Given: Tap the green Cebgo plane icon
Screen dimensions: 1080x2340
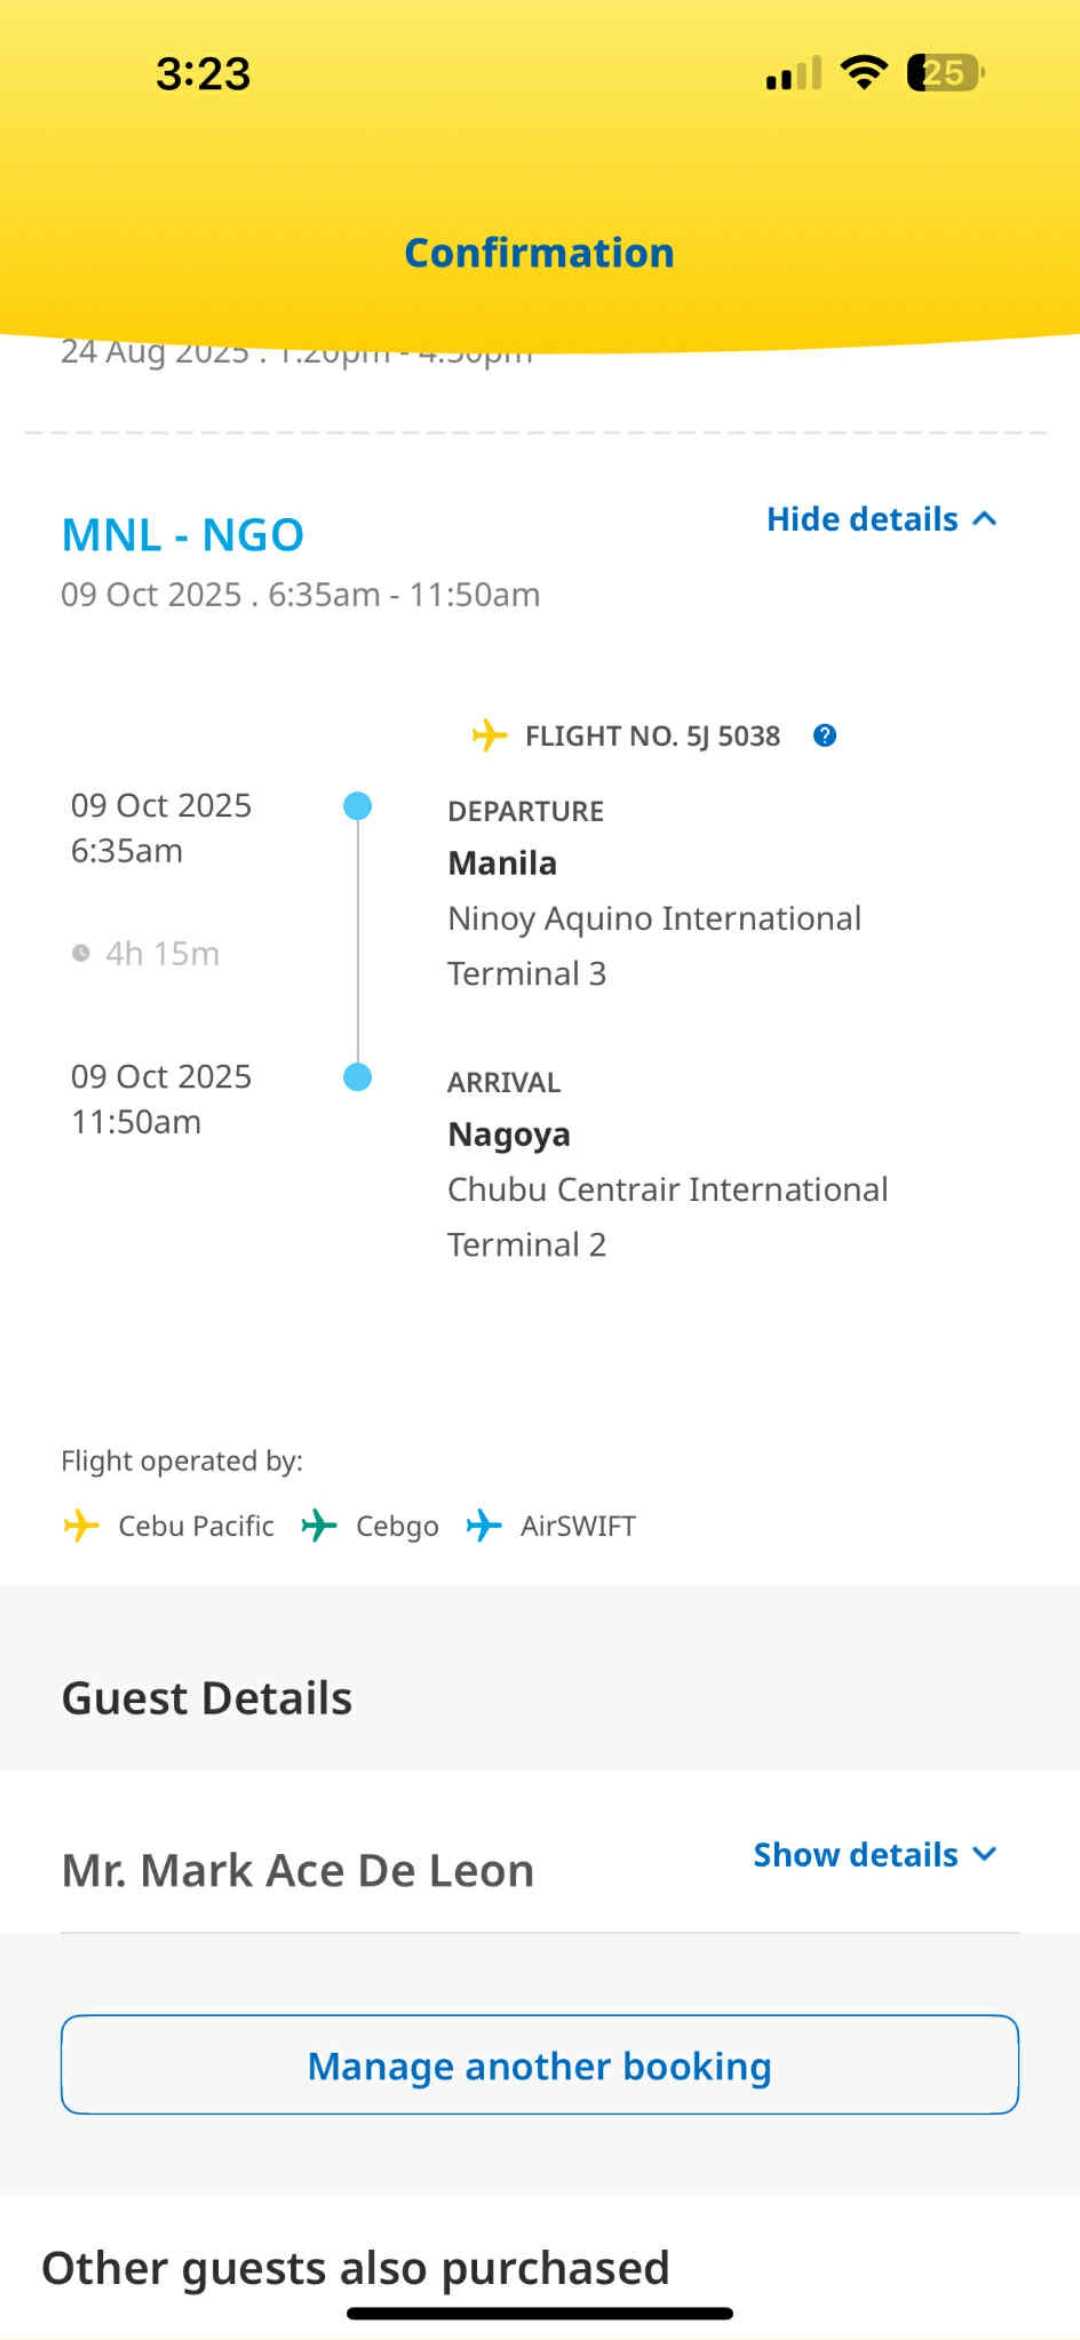Looking at the screenshot, I should point(319,1526).
